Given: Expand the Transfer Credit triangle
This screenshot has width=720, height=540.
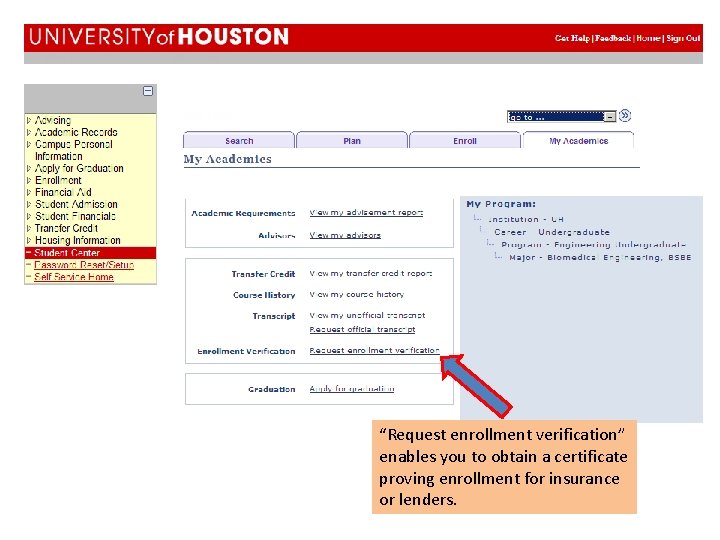Looking at the screenshot, I should [x=29, y=228].
